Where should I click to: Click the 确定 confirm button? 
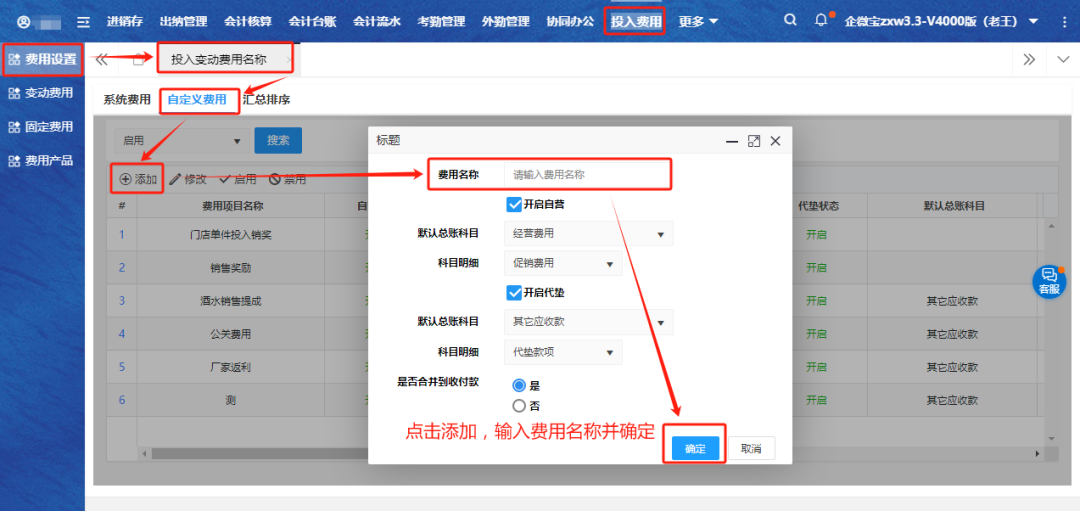point(695,449)
